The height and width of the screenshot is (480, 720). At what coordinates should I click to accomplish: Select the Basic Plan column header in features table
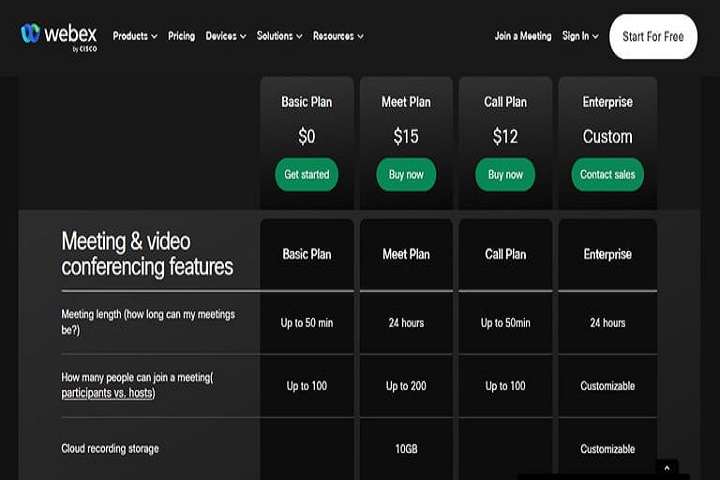pyautogui.click(x=306, y=254)
